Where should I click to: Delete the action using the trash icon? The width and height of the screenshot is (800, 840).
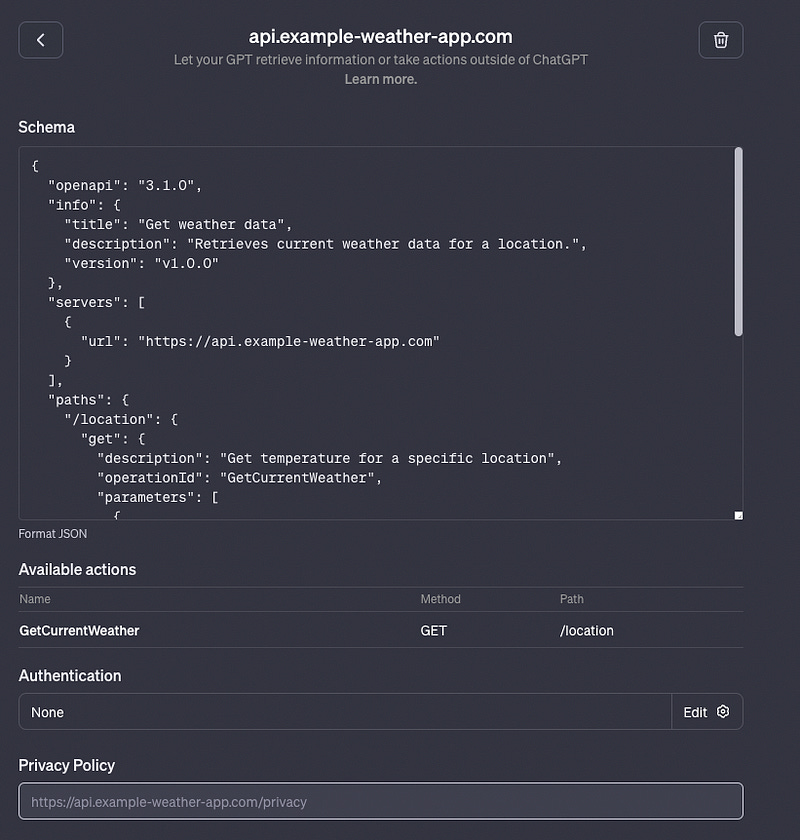(721, 40)
